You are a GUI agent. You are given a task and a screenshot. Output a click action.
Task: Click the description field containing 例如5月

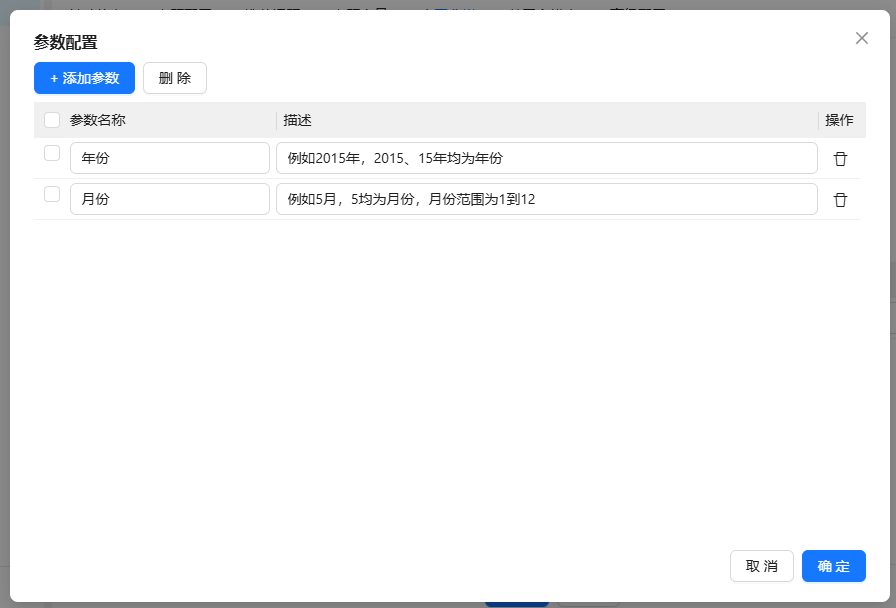pos(546,199)
